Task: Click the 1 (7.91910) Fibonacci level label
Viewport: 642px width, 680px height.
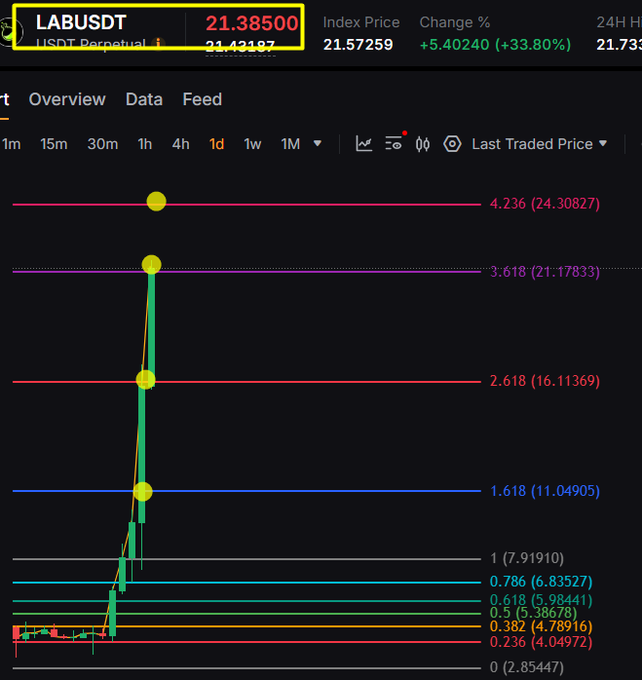Action: click(527, 558)
